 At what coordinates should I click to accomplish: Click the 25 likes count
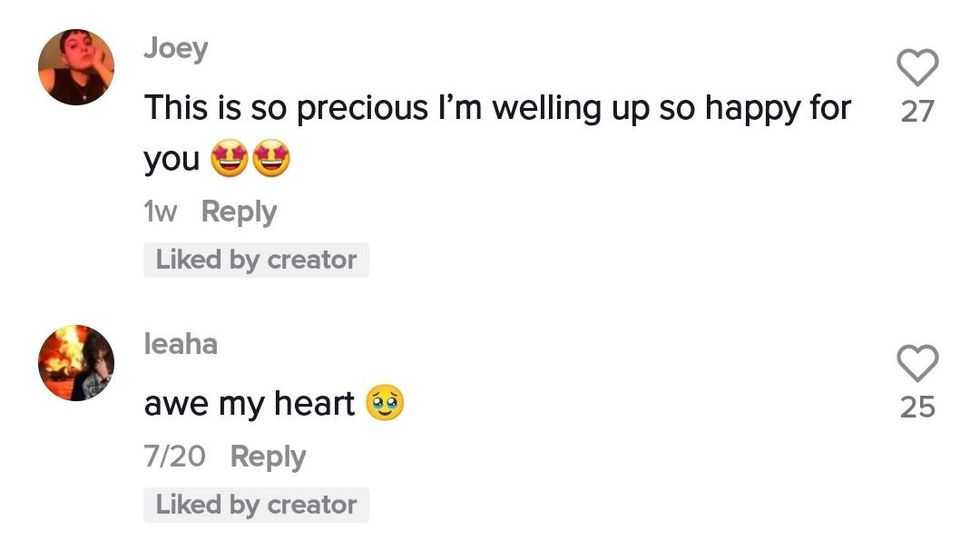(x=917, y=407)
